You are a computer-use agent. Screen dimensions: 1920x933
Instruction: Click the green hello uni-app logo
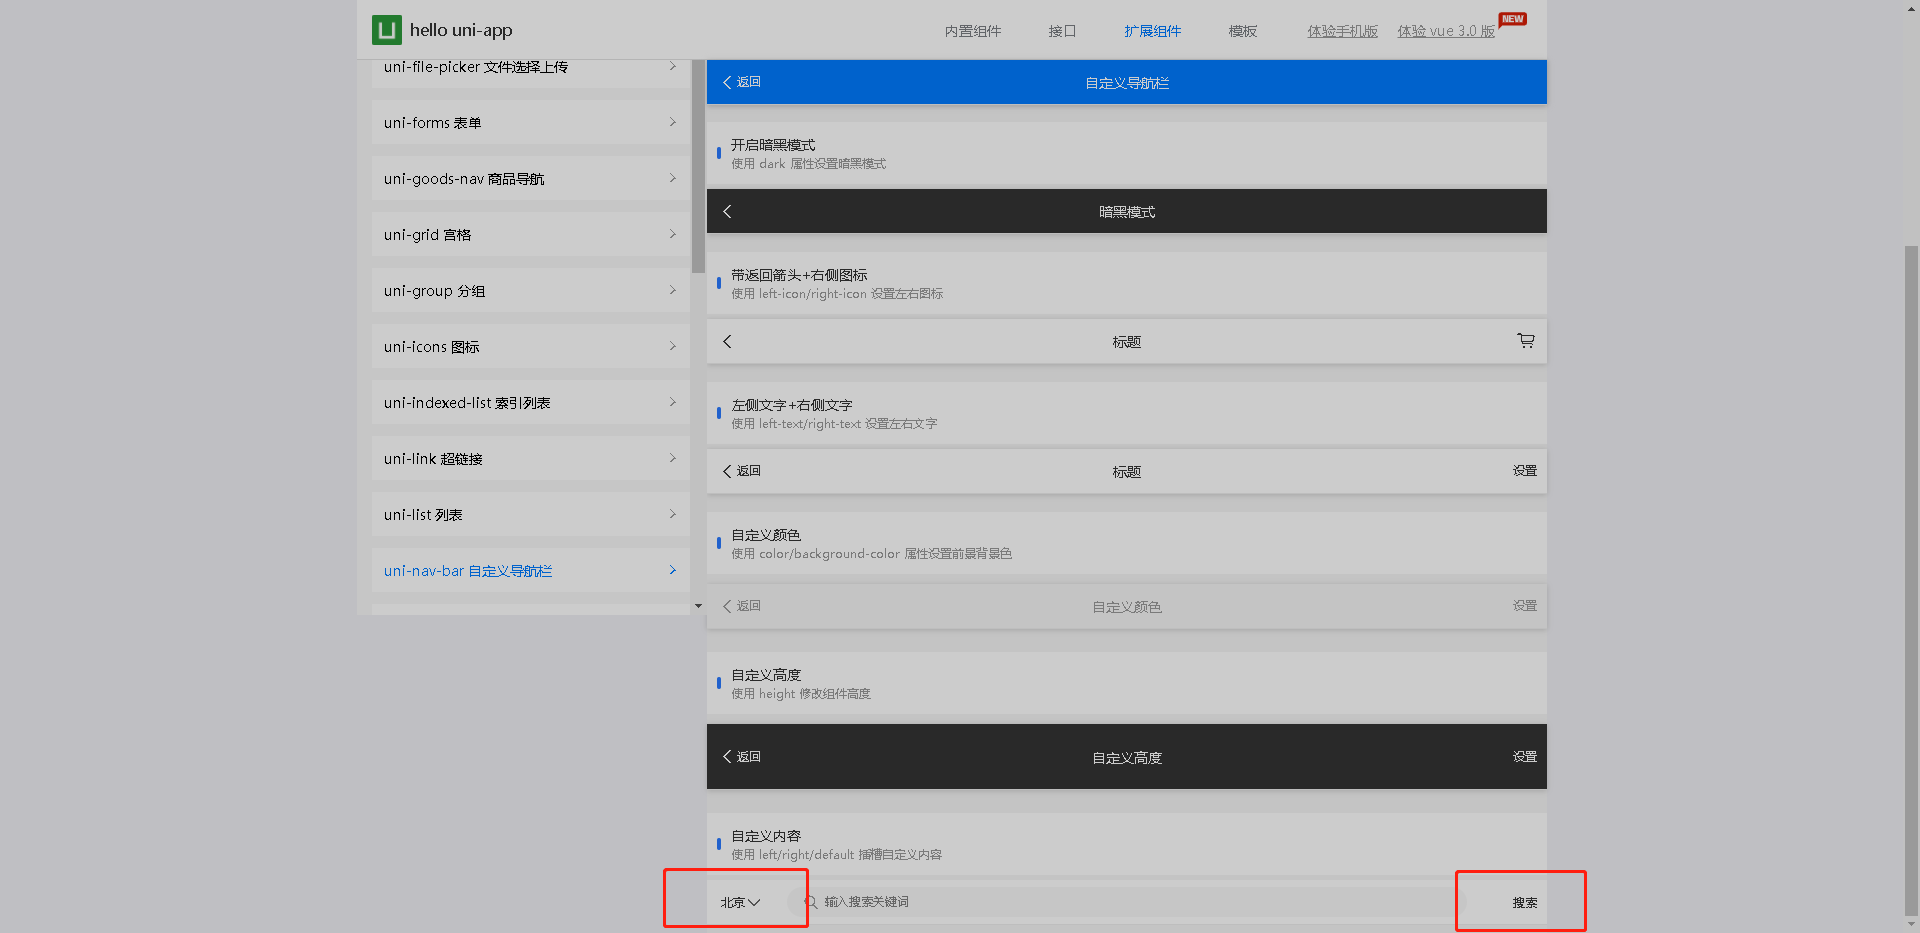point(386,30)
